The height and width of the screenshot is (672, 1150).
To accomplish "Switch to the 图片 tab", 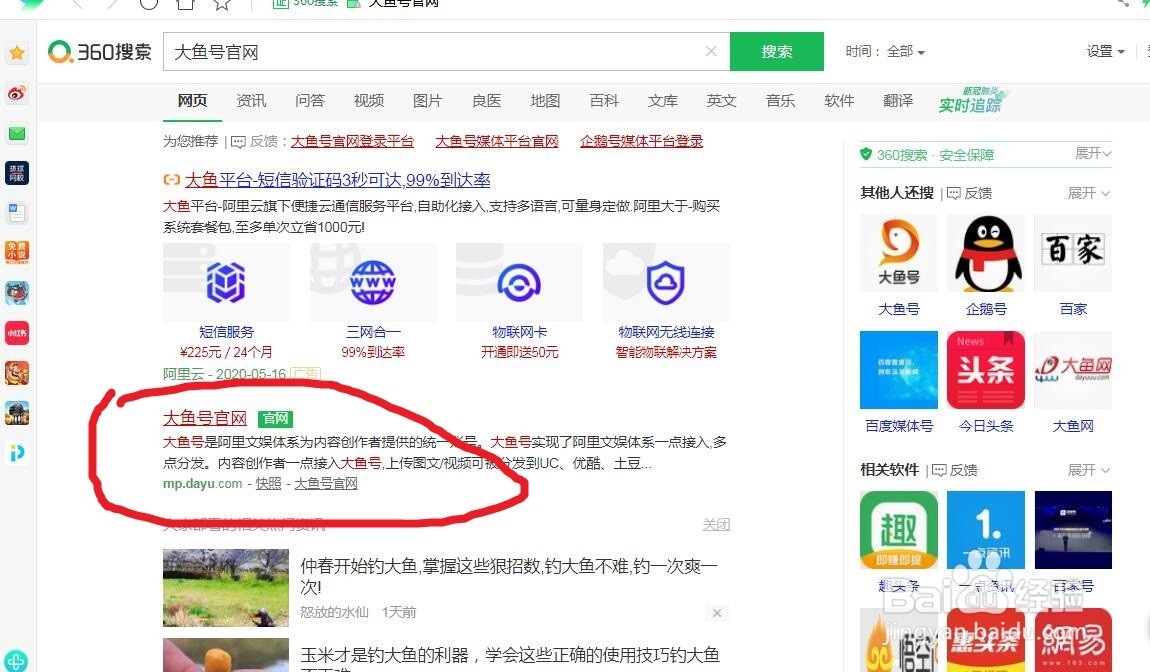I will [x=427, y=101].
